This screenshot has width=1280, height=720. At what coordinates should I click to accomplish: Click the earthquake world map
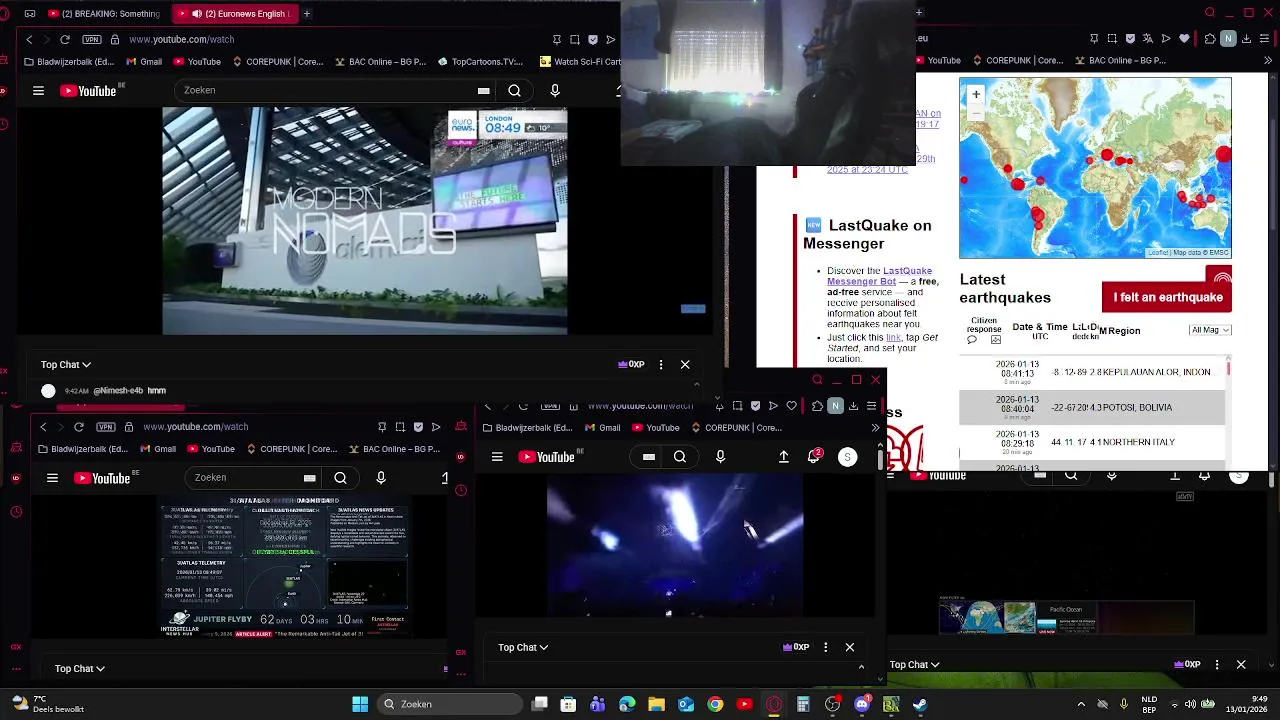tap(1095, 168)
